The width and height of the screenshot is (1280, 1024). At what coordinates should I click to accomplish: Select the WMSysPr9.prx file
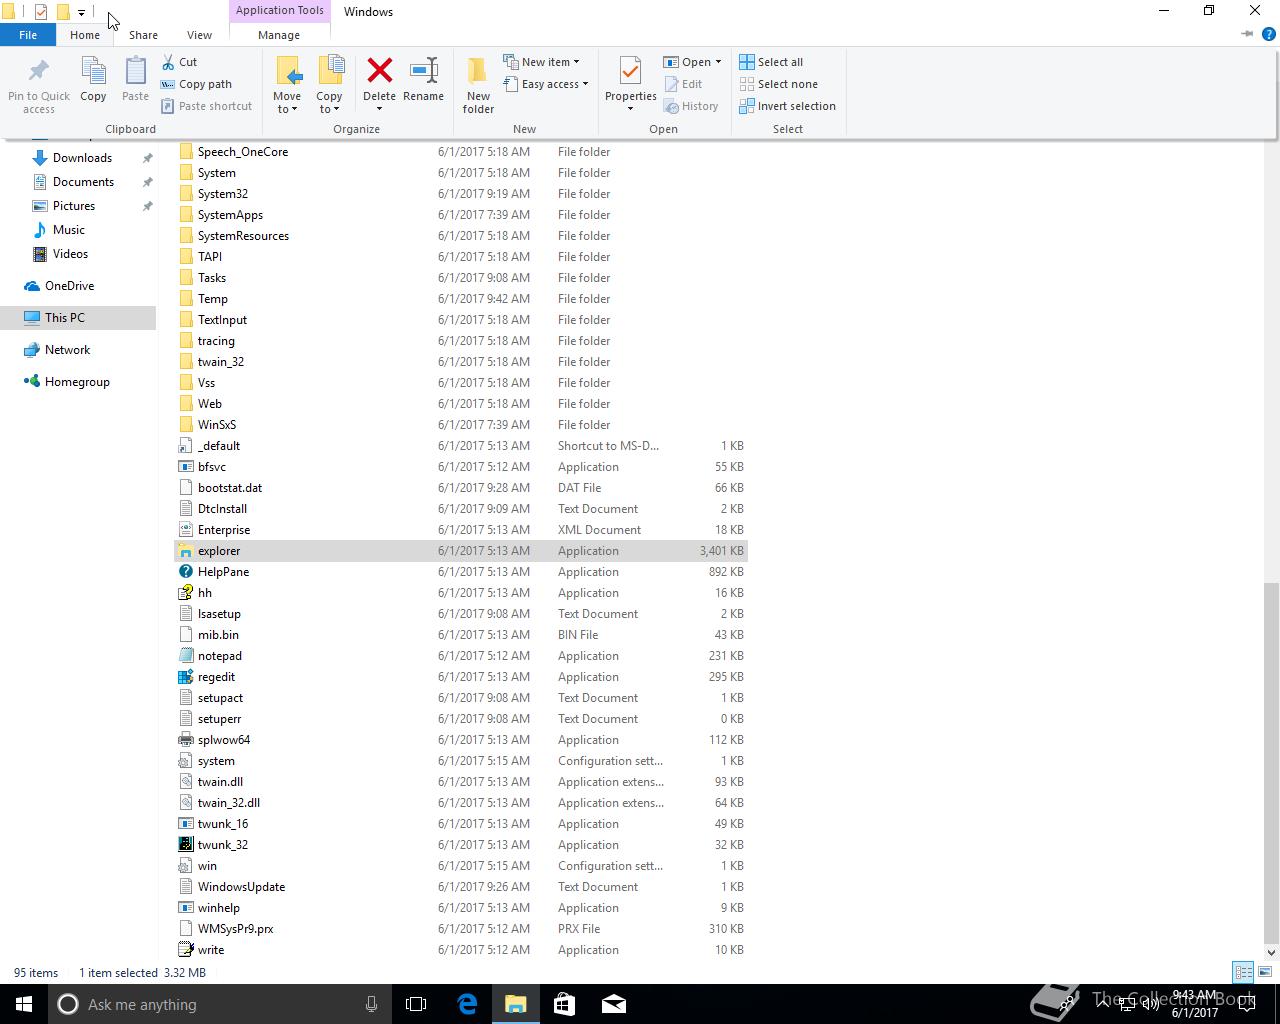[x=461, y=929]
